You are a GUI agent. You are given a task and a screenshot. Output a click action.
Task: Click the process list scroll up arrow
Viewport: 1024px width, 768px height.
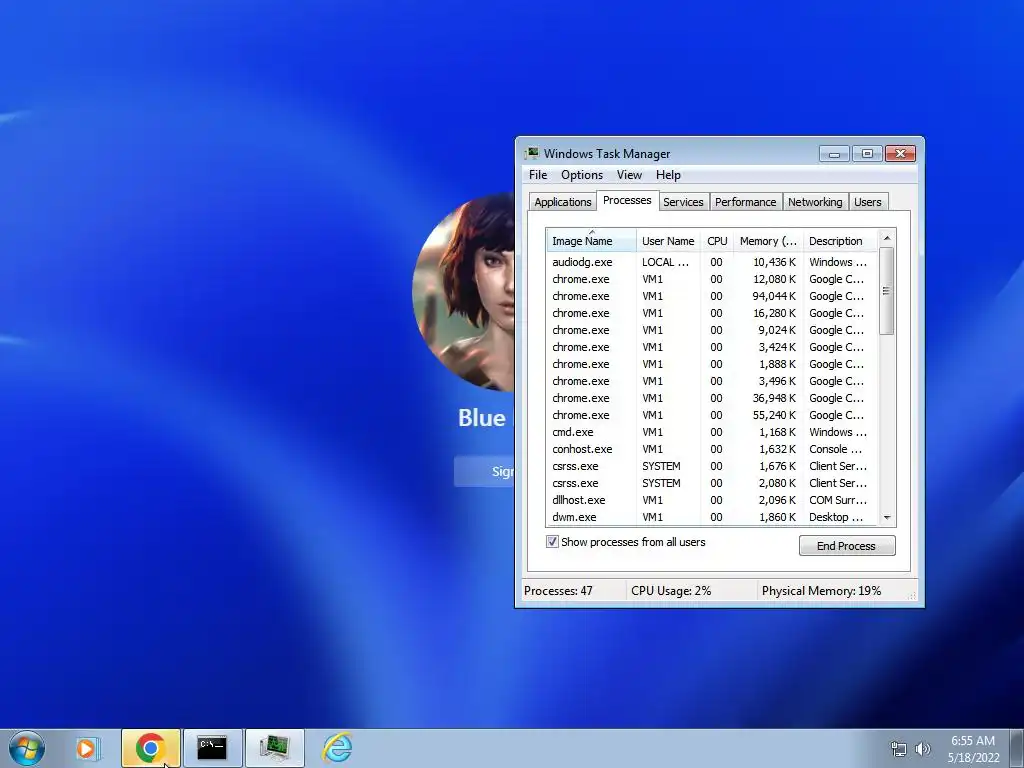coord(887,238)
